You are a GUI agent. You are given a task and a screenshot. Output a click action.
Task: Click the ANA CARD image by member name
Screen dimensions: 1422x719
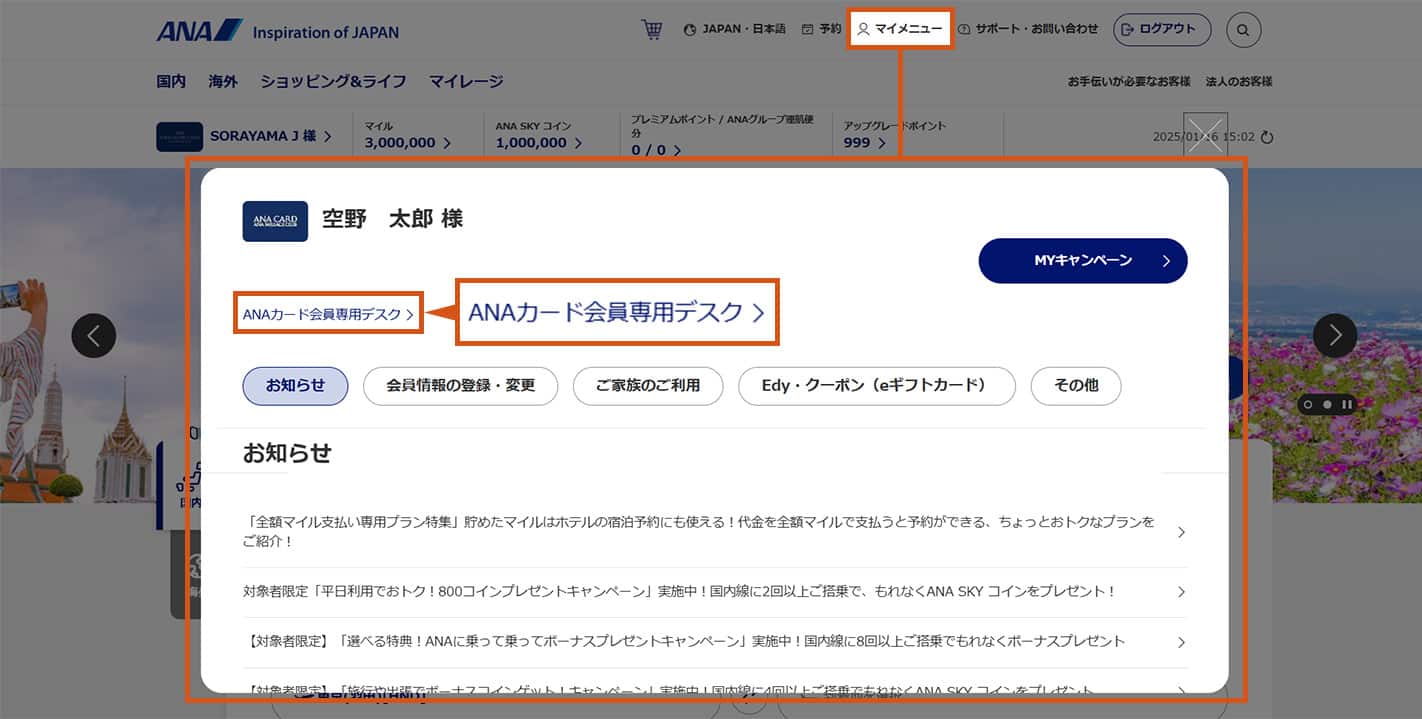click(275, 221)
